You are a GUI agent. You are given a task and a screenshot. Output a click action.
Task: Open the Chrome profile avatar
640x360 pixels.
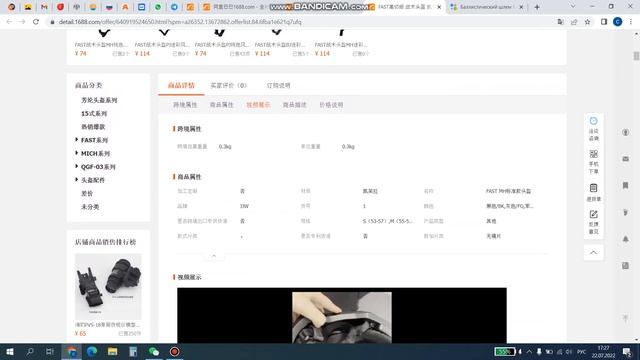click(618, 22)
